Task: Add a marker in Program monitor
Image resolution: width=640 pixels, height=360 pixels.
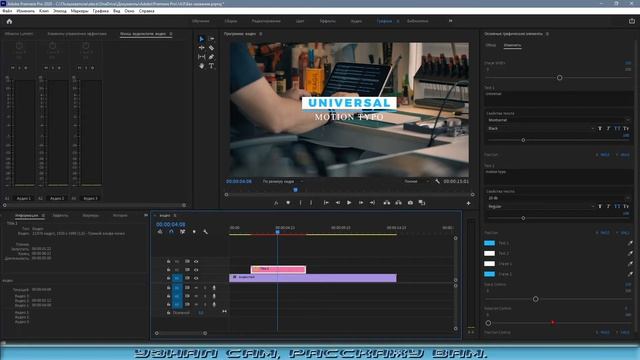Action: (x=288, y=203)
